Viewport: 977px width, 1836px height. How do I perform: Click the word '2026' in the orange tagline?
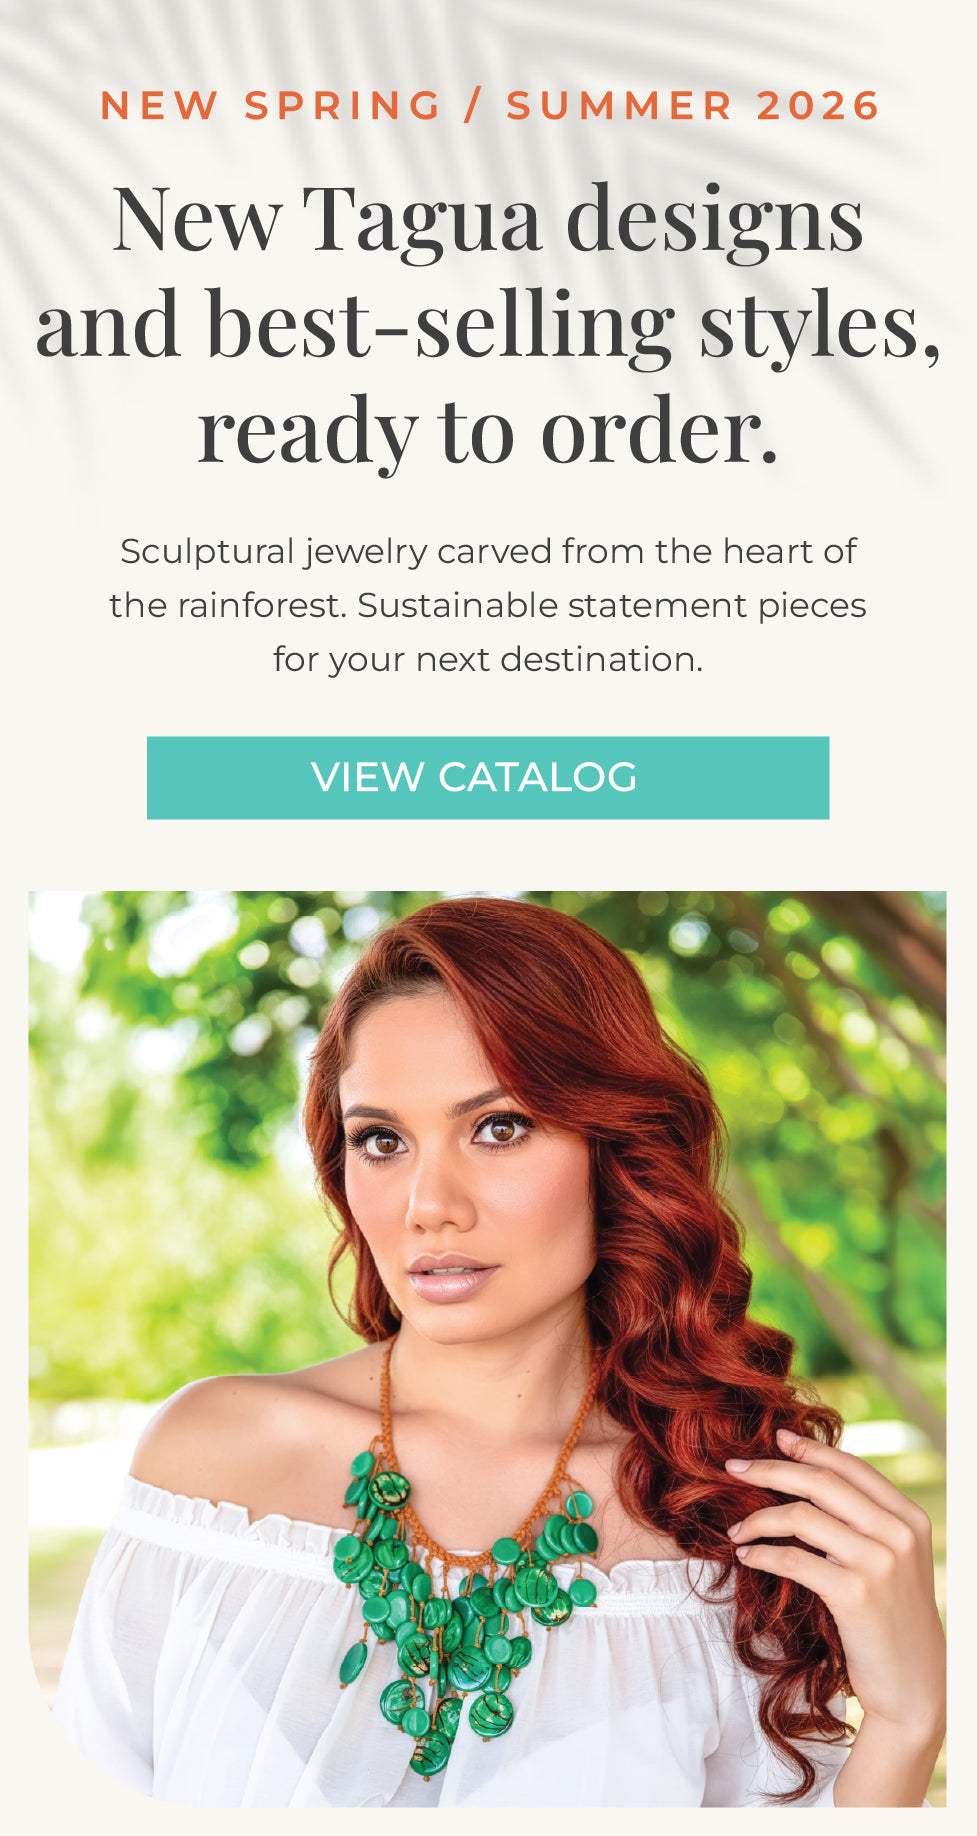pos(818,106)
